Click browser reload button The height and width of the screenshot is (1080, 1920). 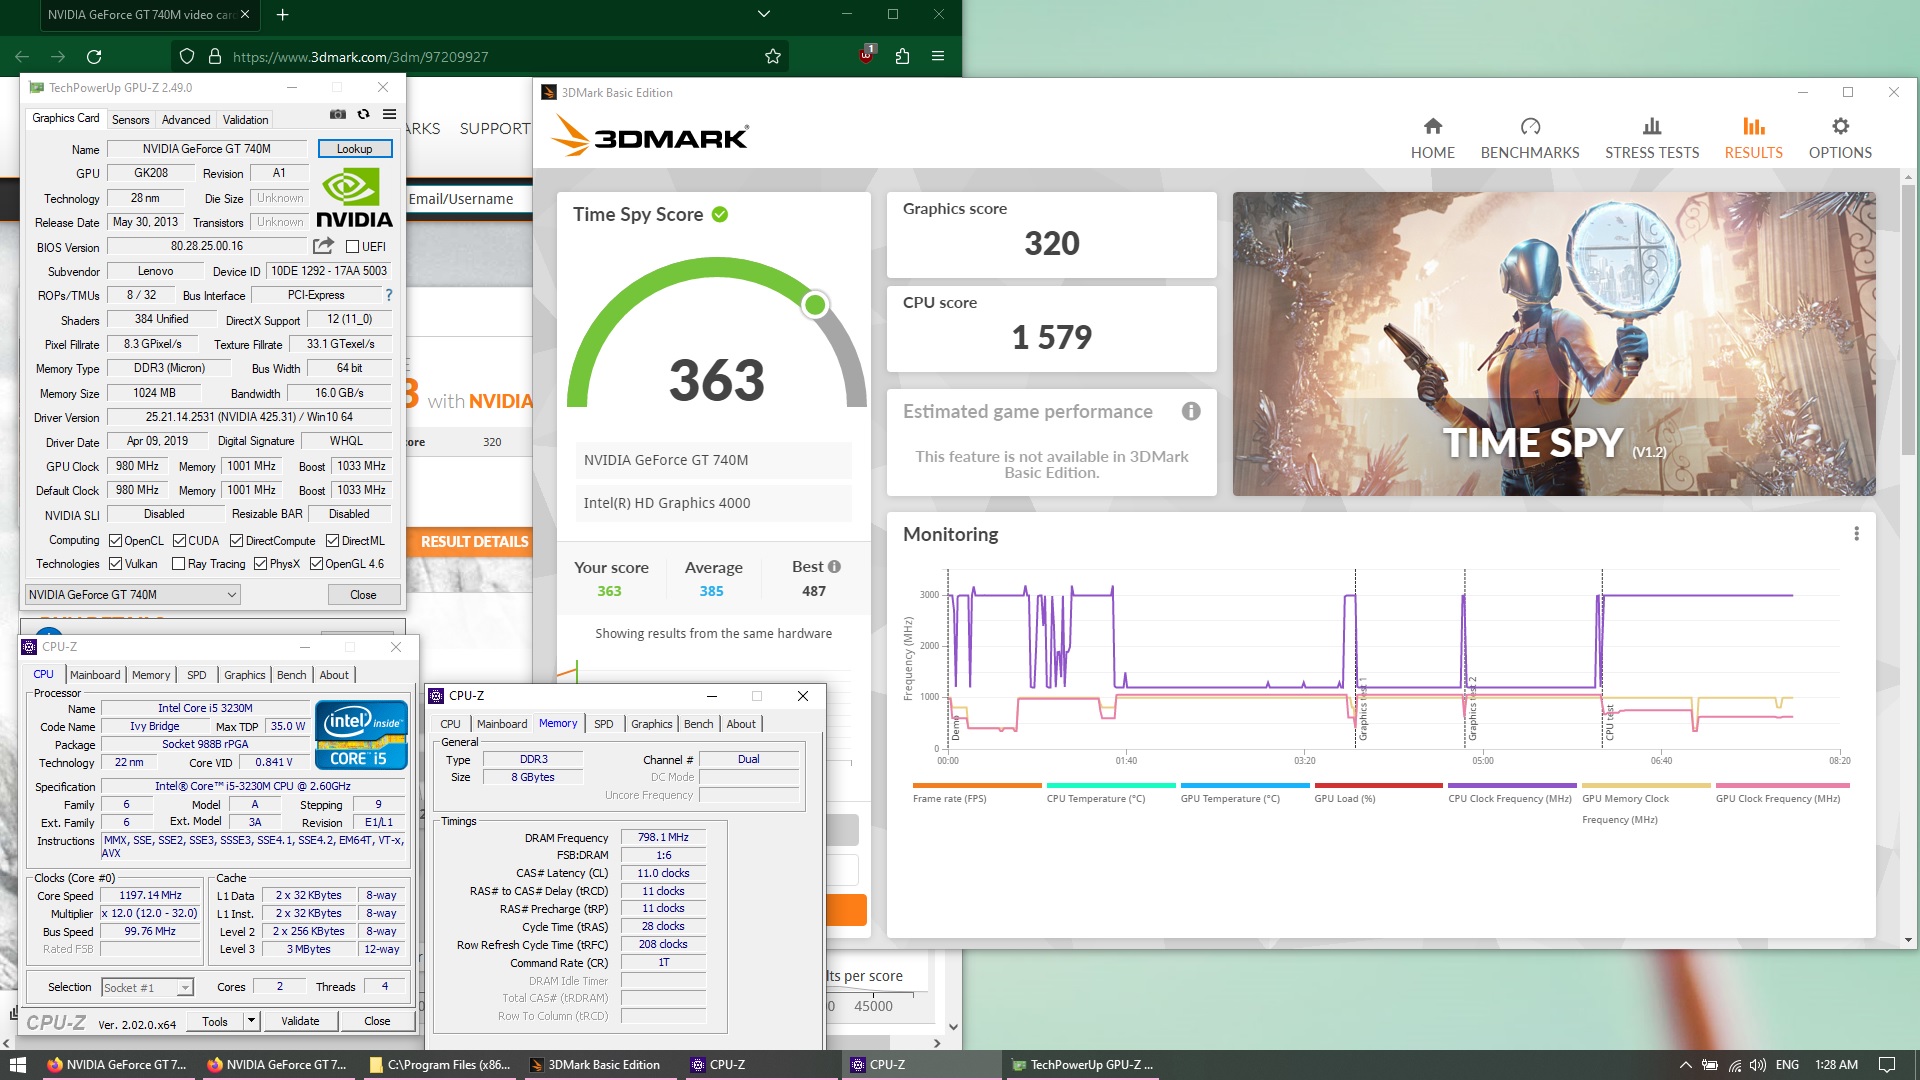[94, 57]
